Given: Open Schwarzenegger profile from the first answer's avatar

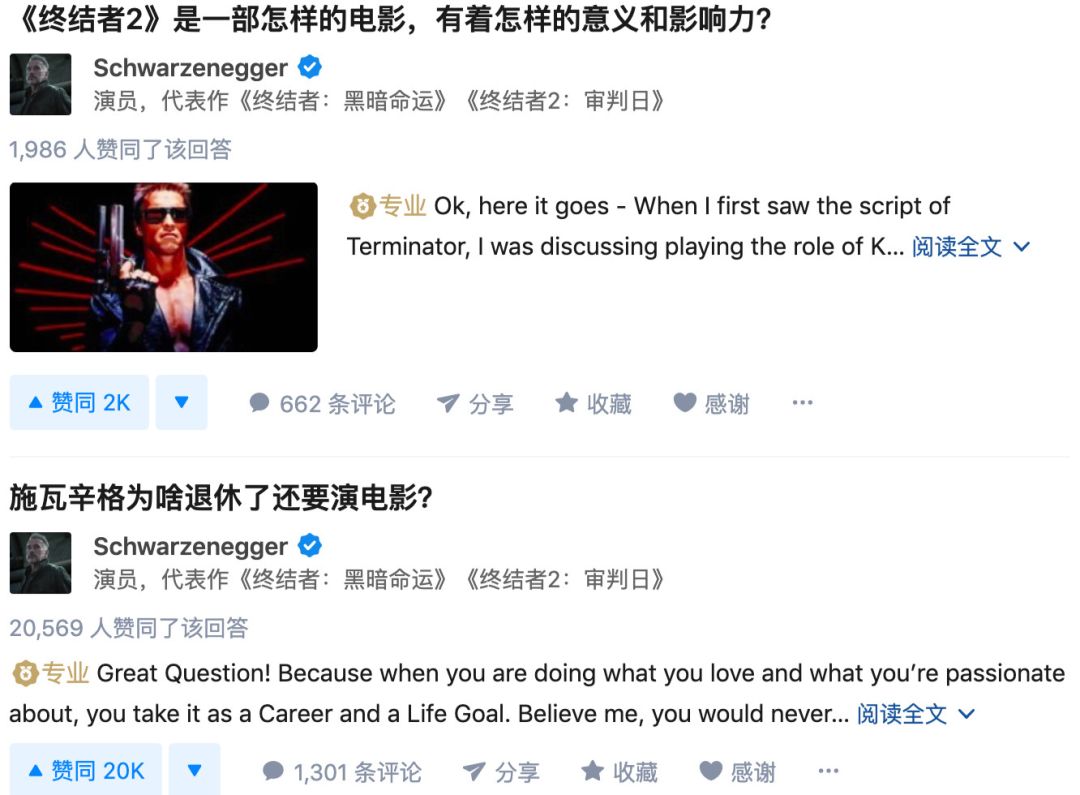Looking at the screenshot, I should pyautogui.click(x=41, y=84).
